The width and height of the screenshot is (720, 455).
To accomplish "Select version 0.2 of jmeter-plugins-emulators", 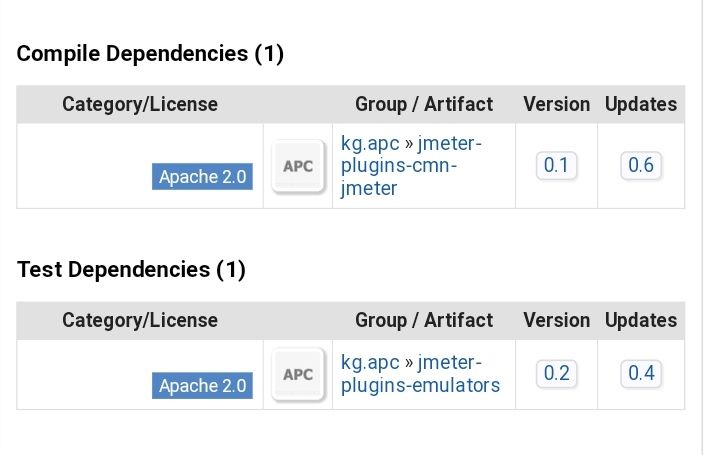I will pos(556,373).
